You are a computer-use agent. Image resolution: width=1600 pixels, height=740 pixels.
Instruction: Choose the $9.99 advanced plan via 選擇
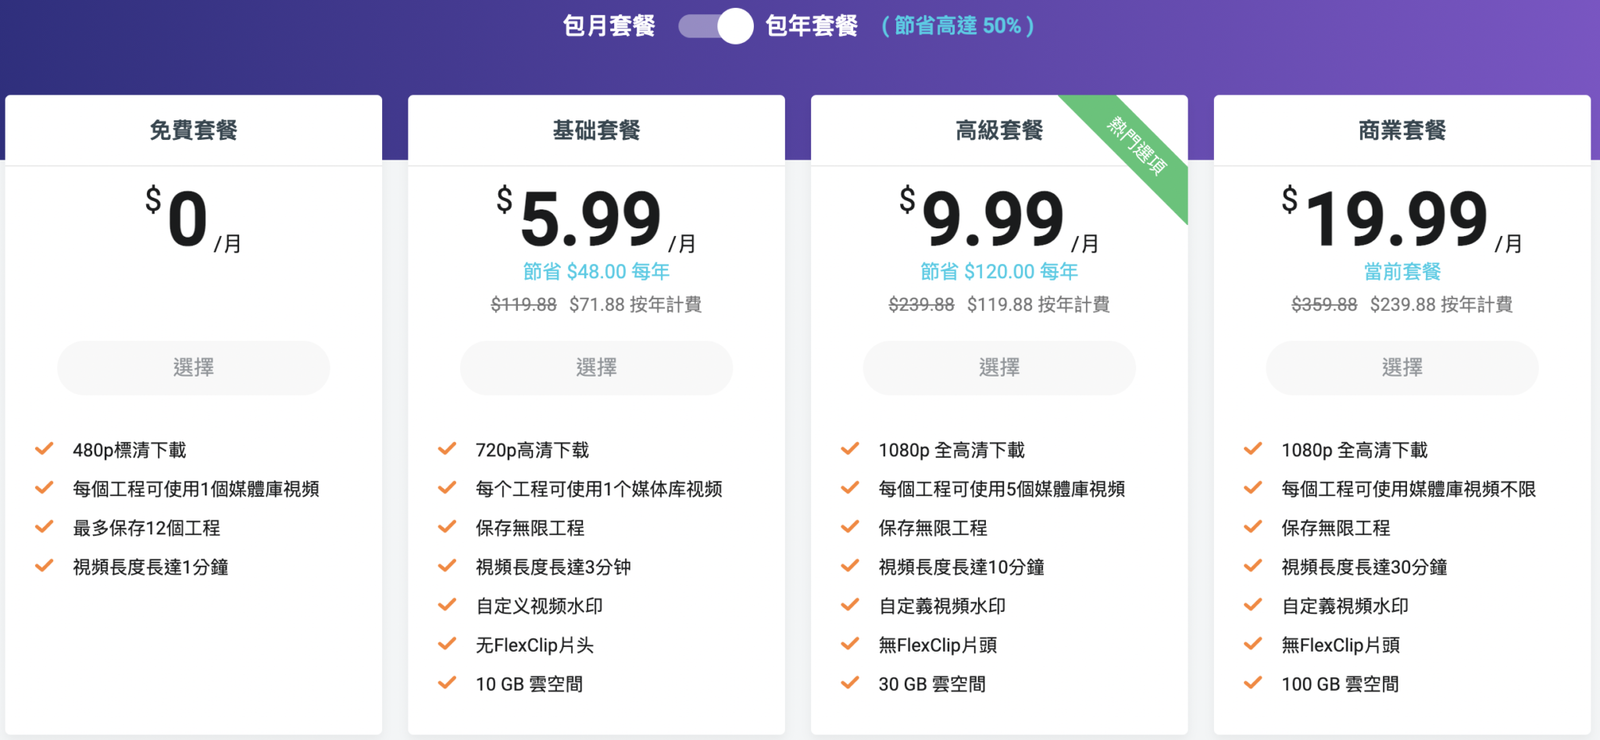pyautogui.click(x=999, y=368)
